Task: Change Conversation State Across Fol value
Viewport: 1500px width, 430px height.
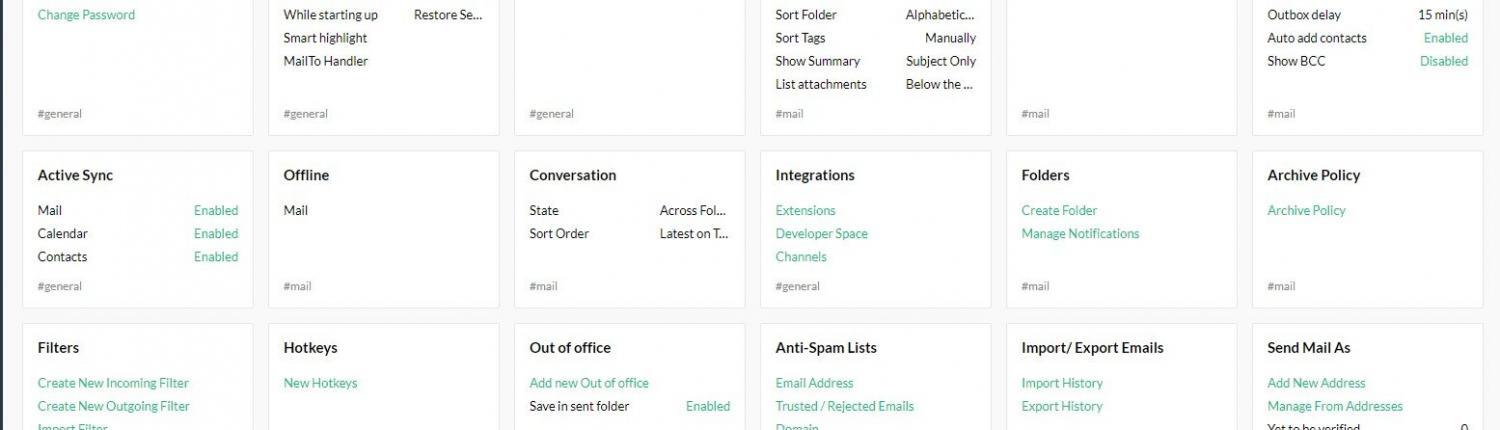Action: coord(693,211)
